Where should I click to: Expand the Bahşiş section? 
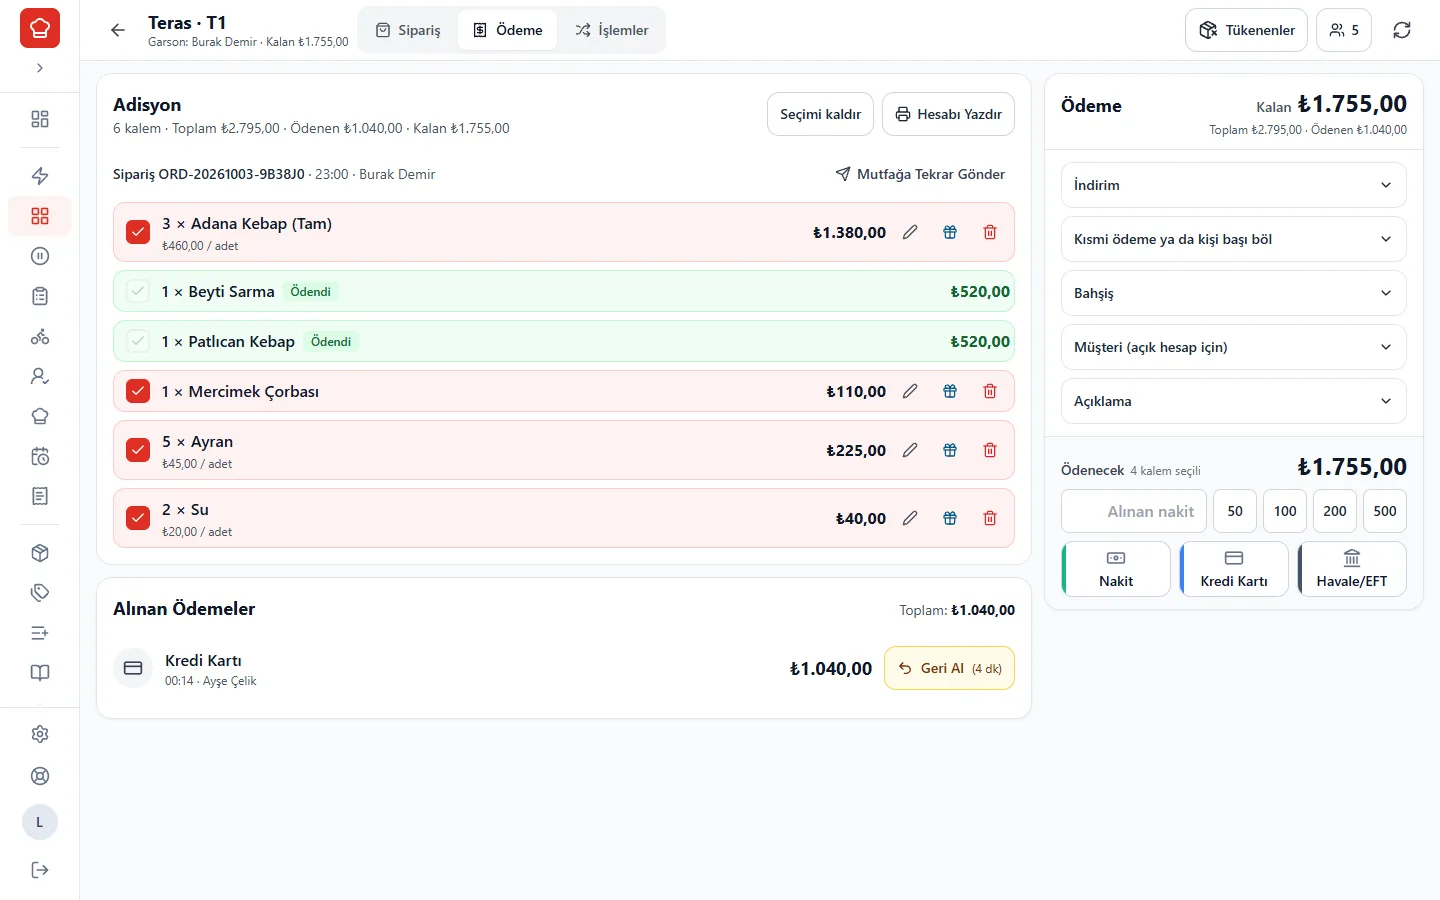click(1233, 293)
